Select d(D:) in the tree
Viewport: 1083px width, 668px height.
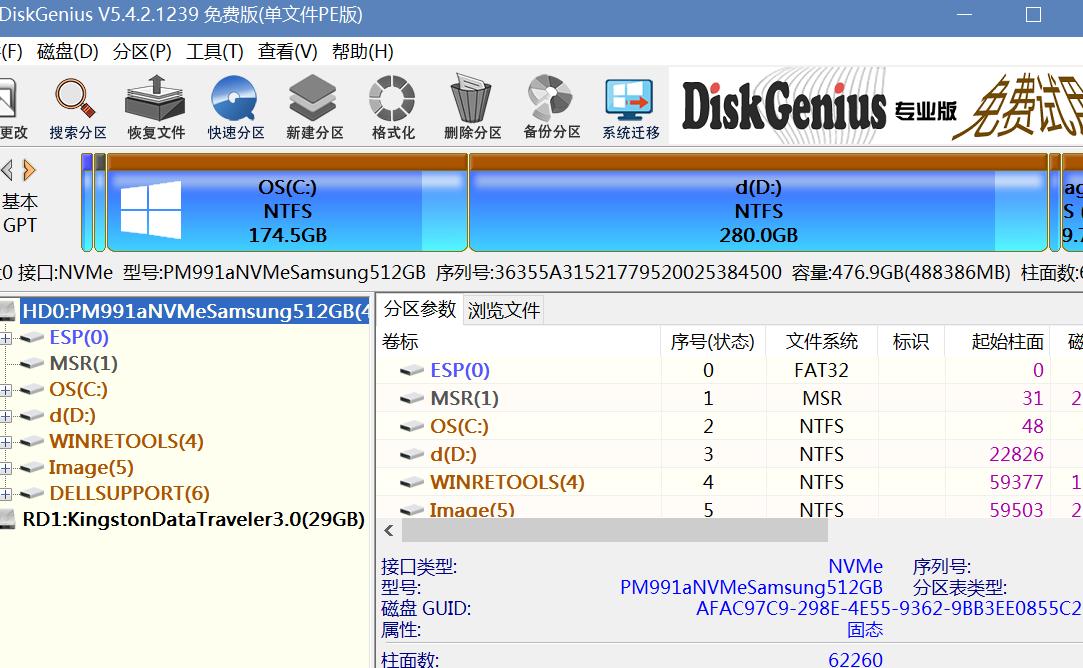72,415
